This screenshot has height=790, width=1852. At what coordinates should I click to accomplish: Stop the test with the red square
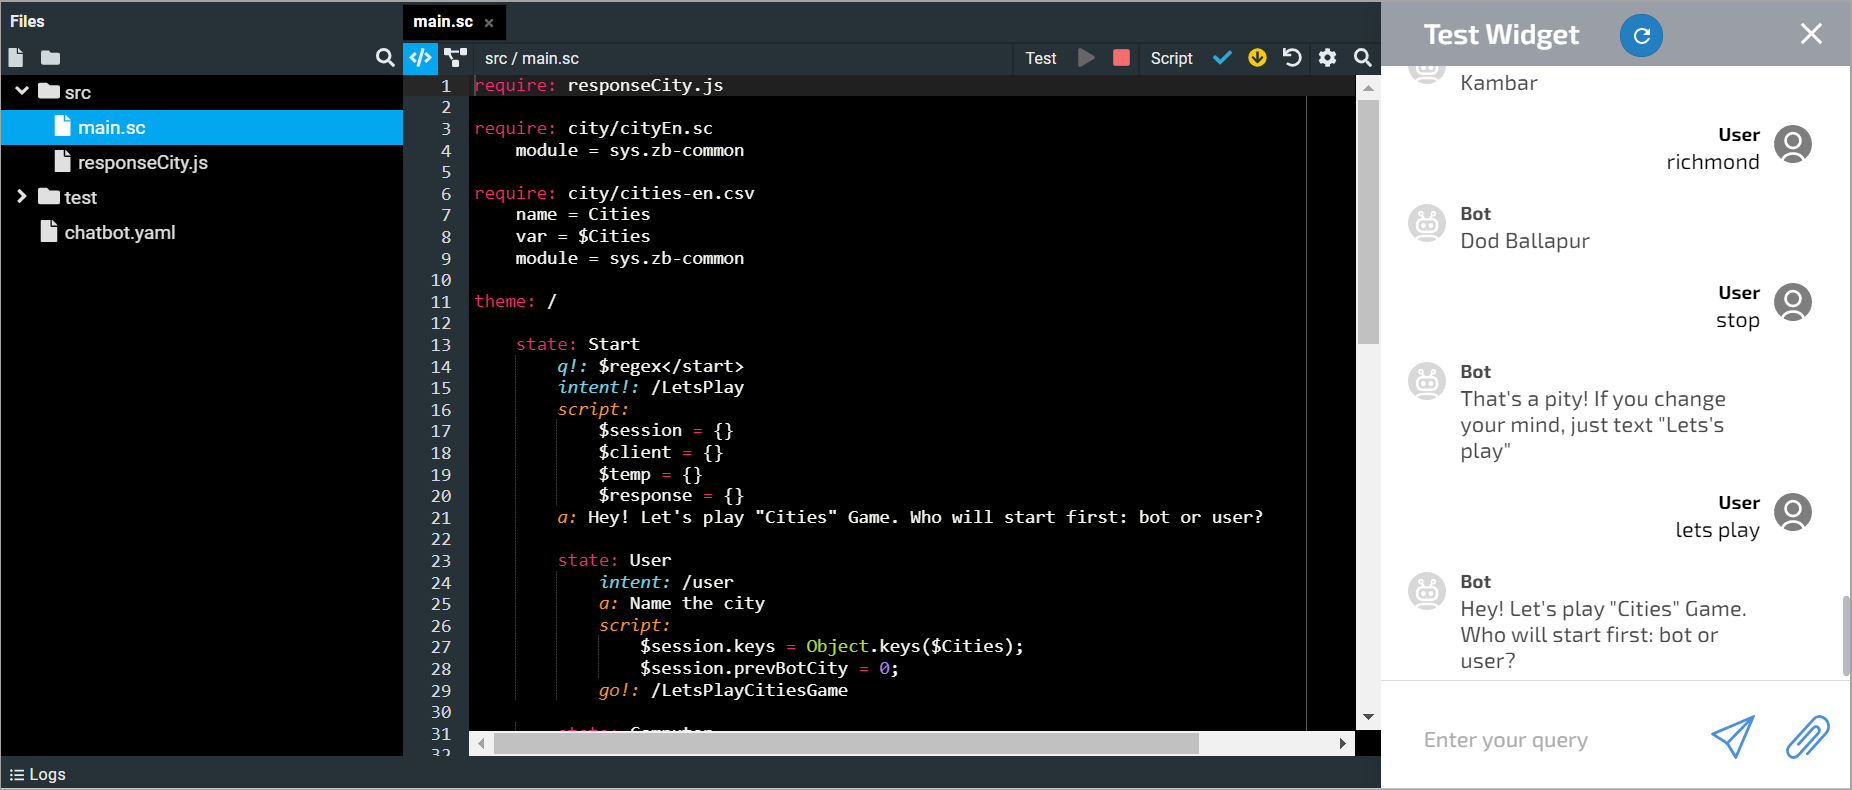coord(1121,58)
